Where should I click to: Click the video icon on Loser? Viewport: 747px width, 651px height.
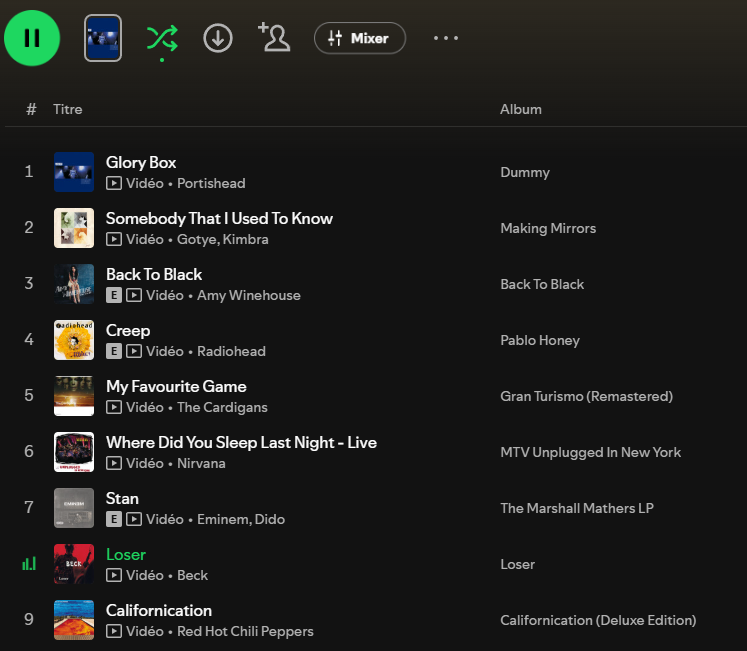click(114, 575)
